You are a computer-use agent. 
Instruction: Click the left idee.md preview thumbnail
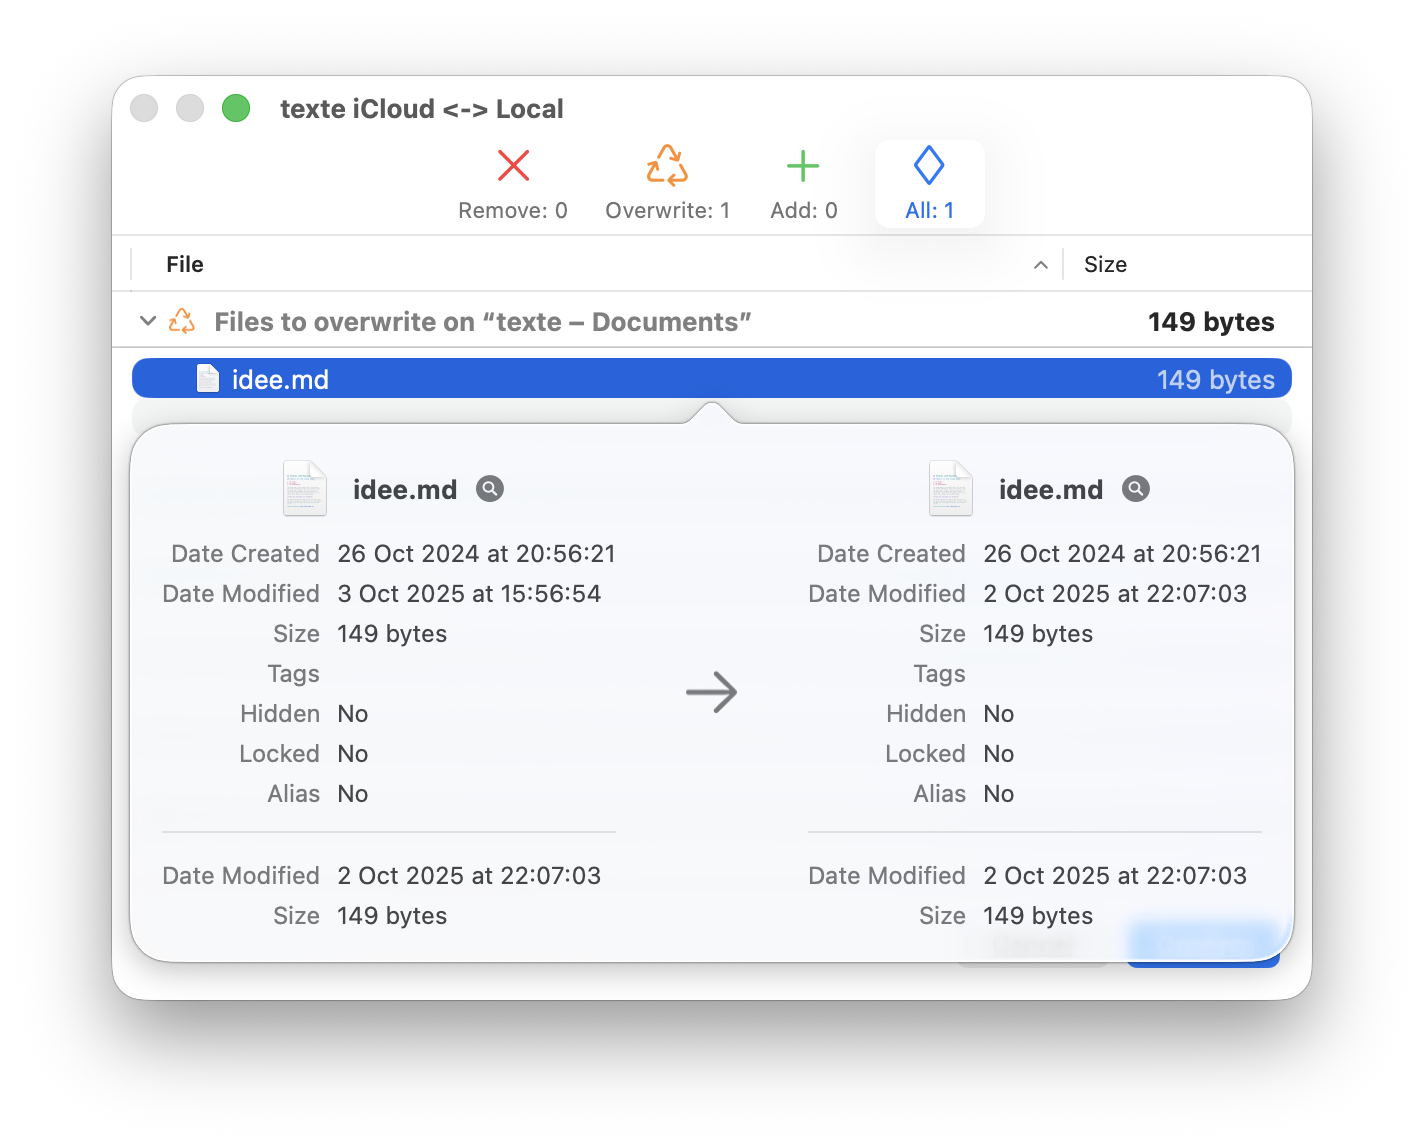(x=305, y=488)
